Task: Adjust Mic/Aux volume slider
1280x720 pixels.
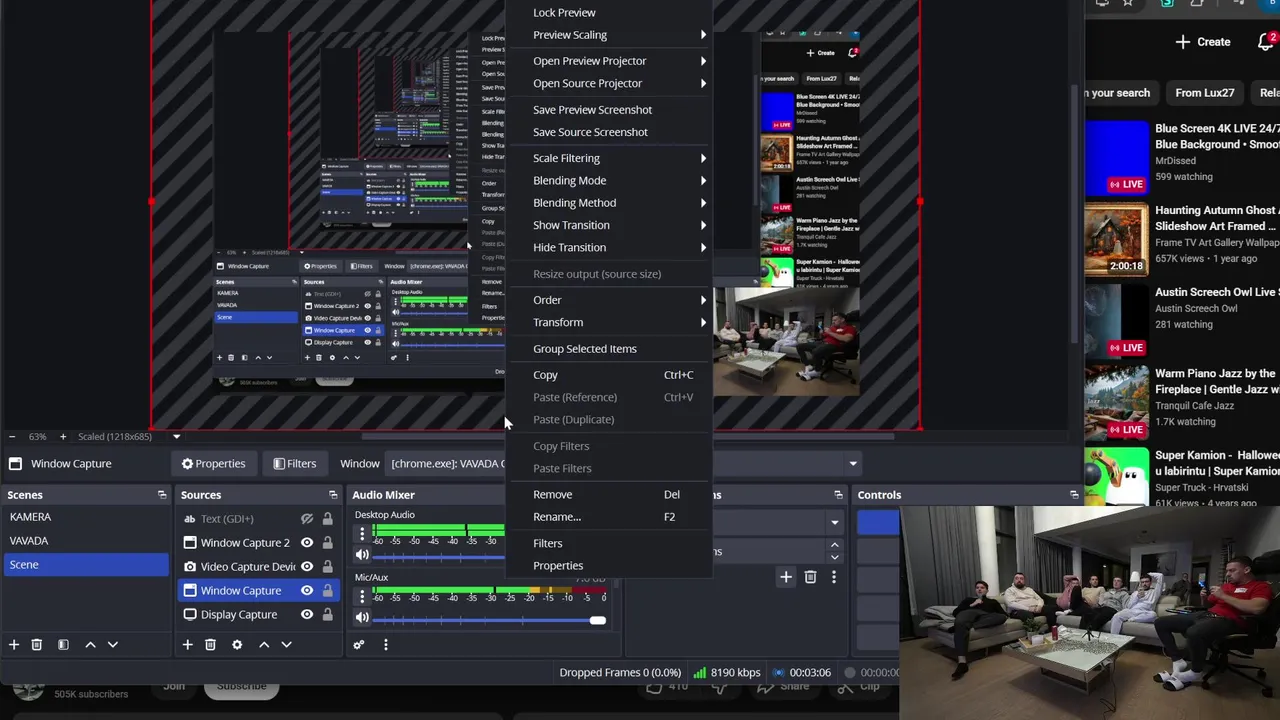Action: coord(490,620)
